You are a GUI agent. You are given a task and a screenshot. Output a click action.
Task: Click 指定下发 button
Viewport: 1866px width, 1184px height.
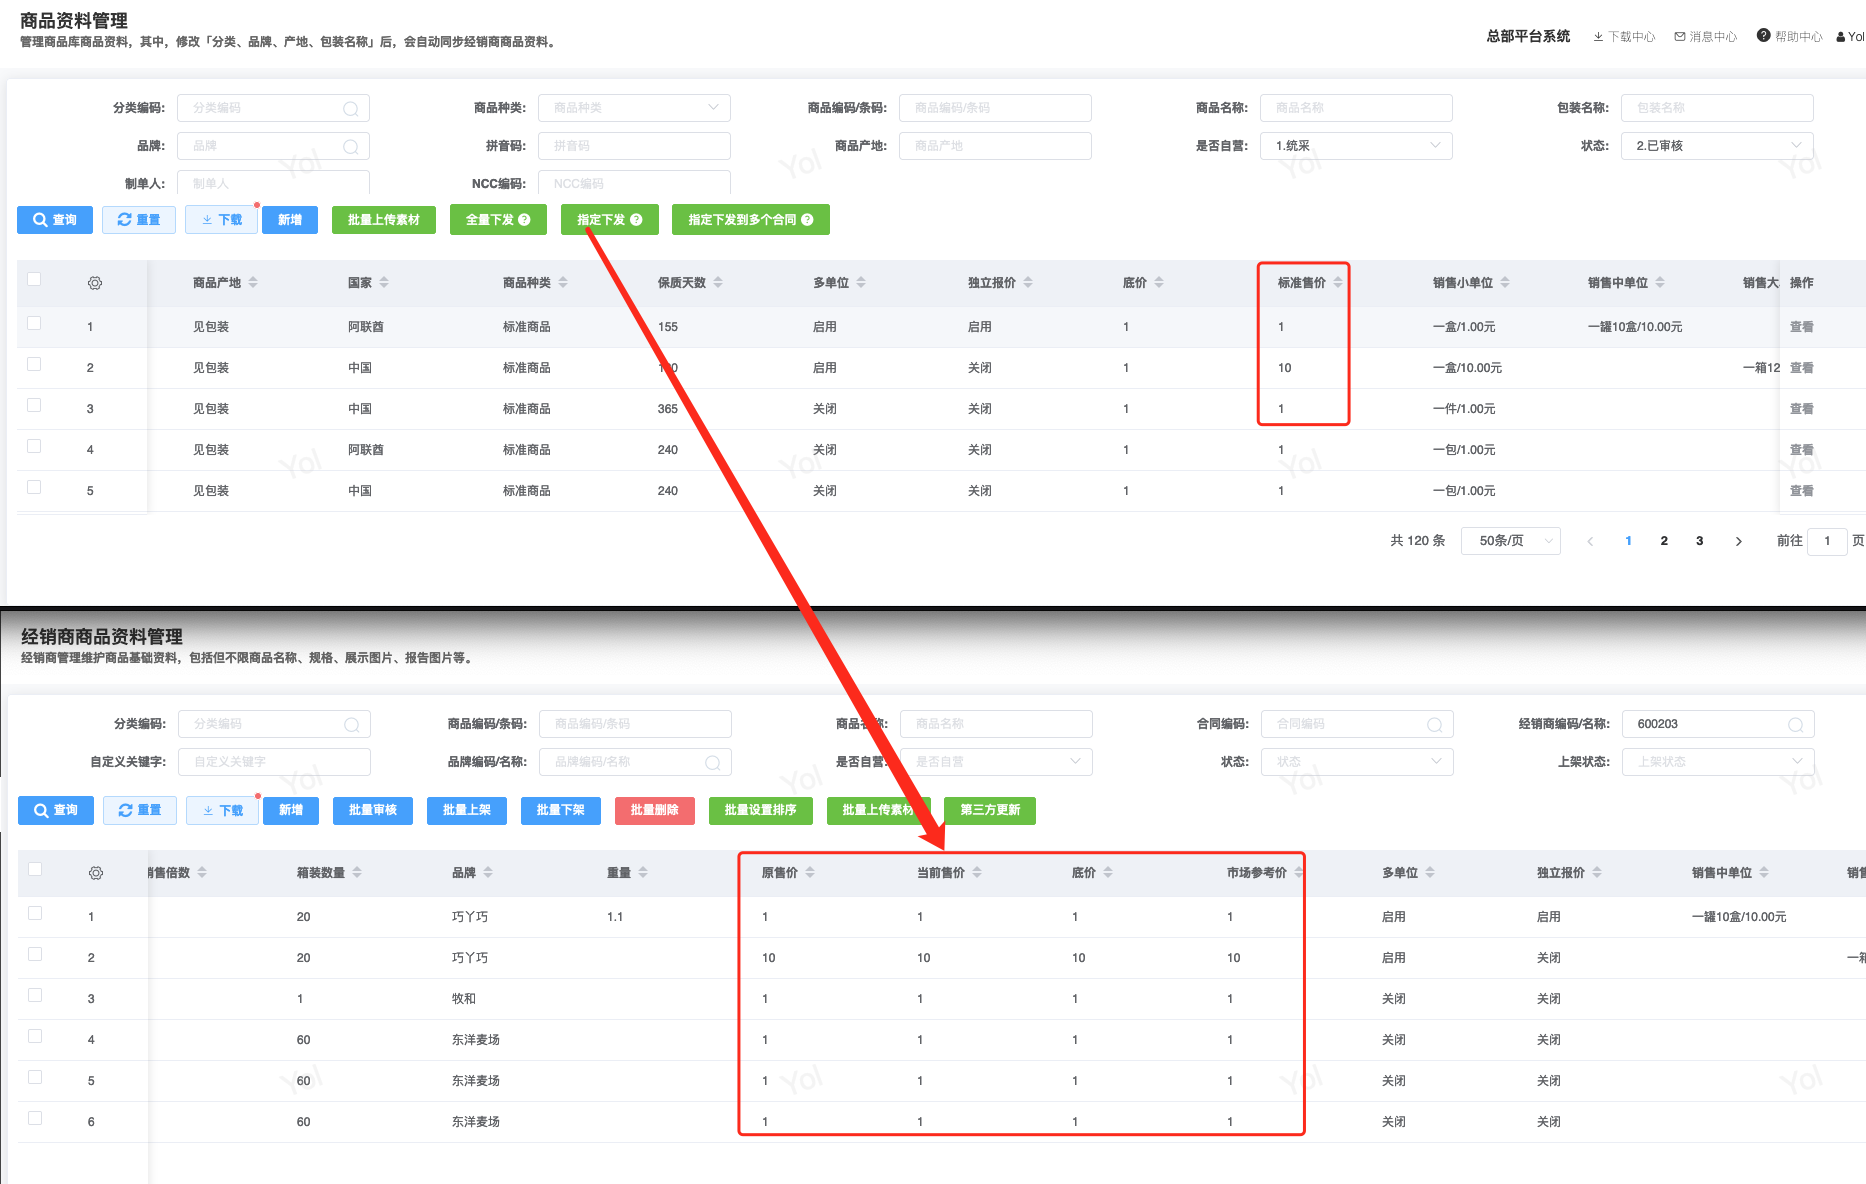pyautogui.click(x=610, y=220)
